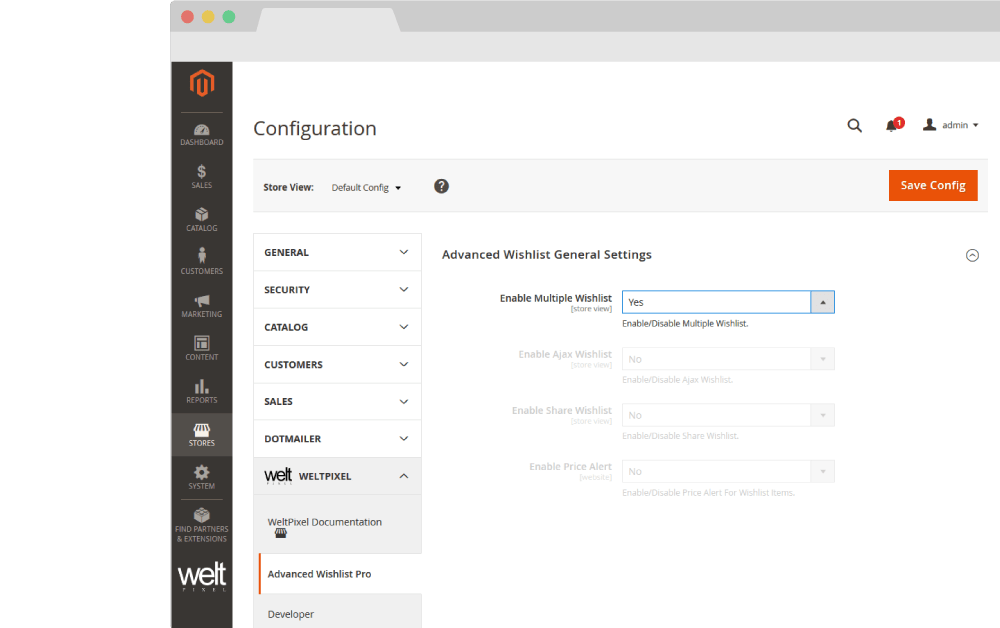Click the Save Config button
Image resolution: width=1000 pixels, height=628 pixels.
[x=932, y=185]
